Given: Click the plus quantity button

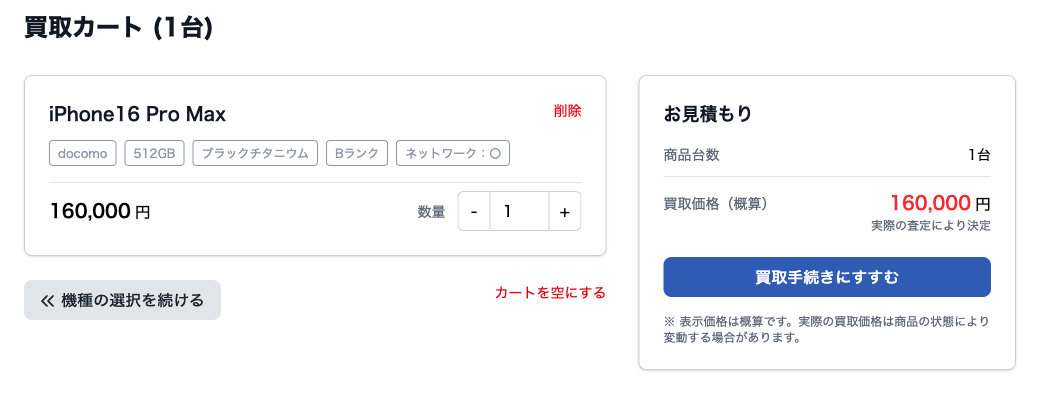Looking at the screenshot, I should point(564,212).
